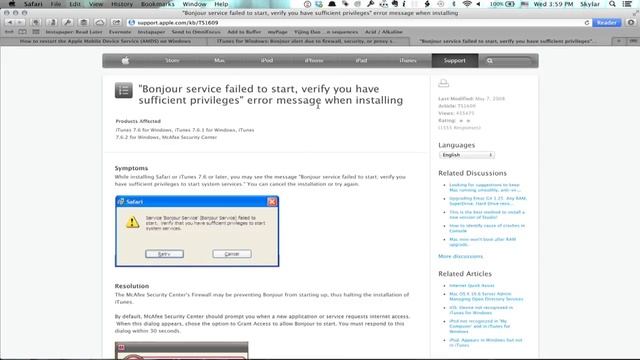Show the Top Sites grid icon
Viewport: 640px width, 360px height.
pyautogui.click(x=36, y=32)
